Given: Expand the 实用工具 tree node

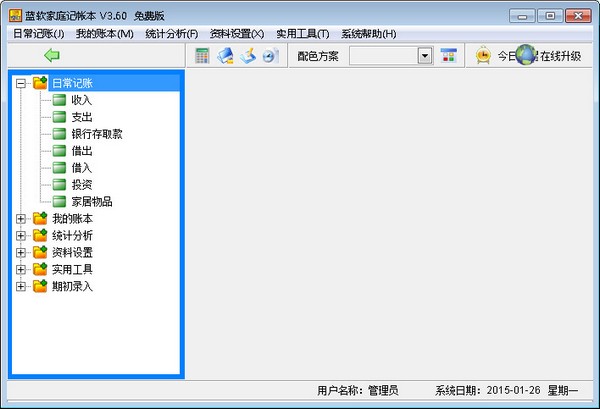Looking at the screenshot, I should tap(21, 269).
